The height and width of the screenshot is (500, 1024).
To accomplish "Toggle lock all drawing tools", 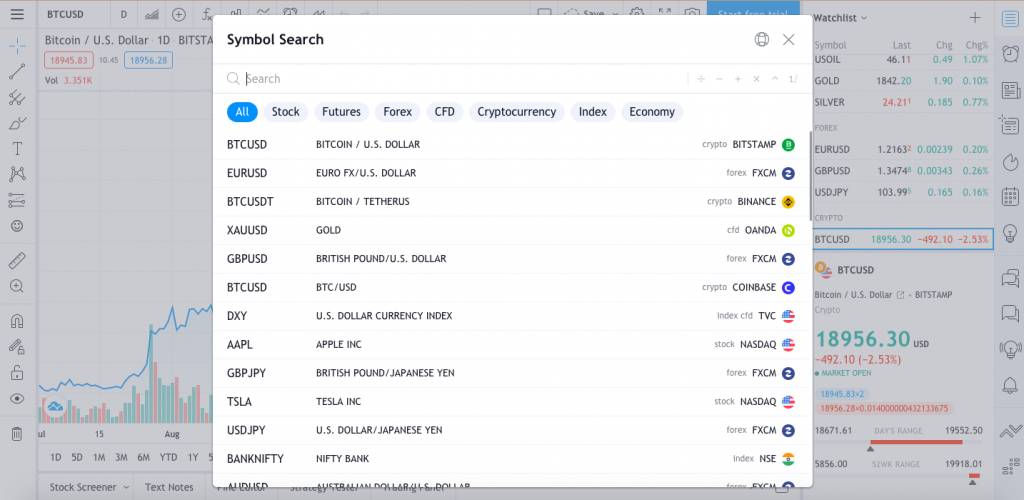I will [x=17, y=373].
